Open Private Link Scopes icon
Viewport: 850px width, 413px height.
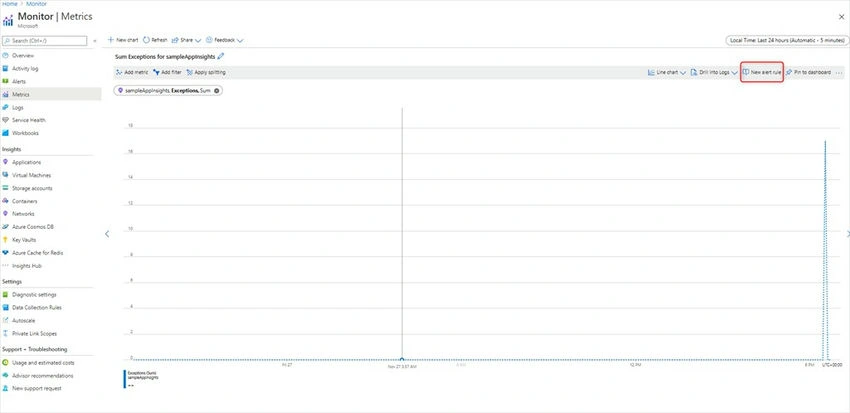(x=6, y=334)
